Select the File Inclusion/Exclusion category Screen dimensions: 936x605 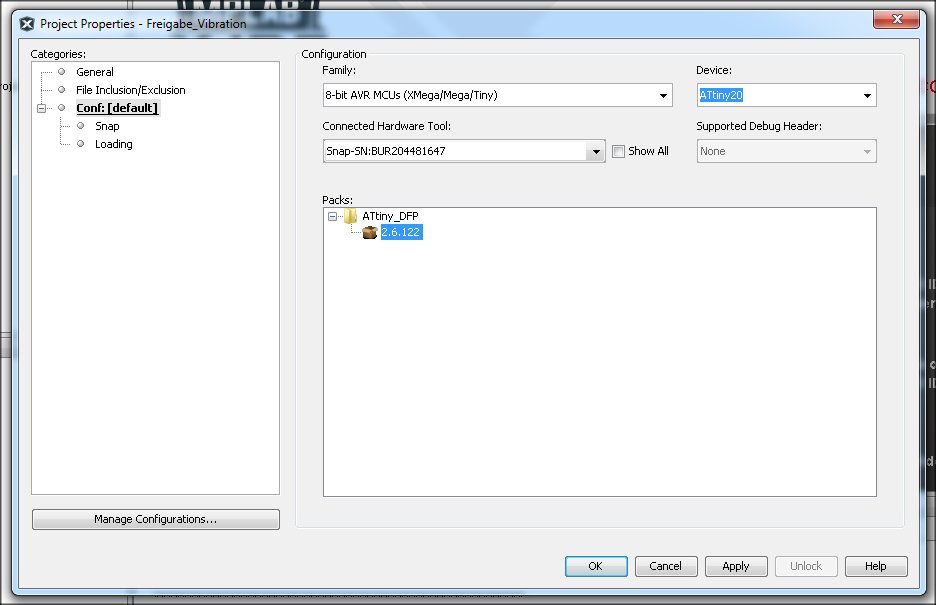(x=131, y=89)
